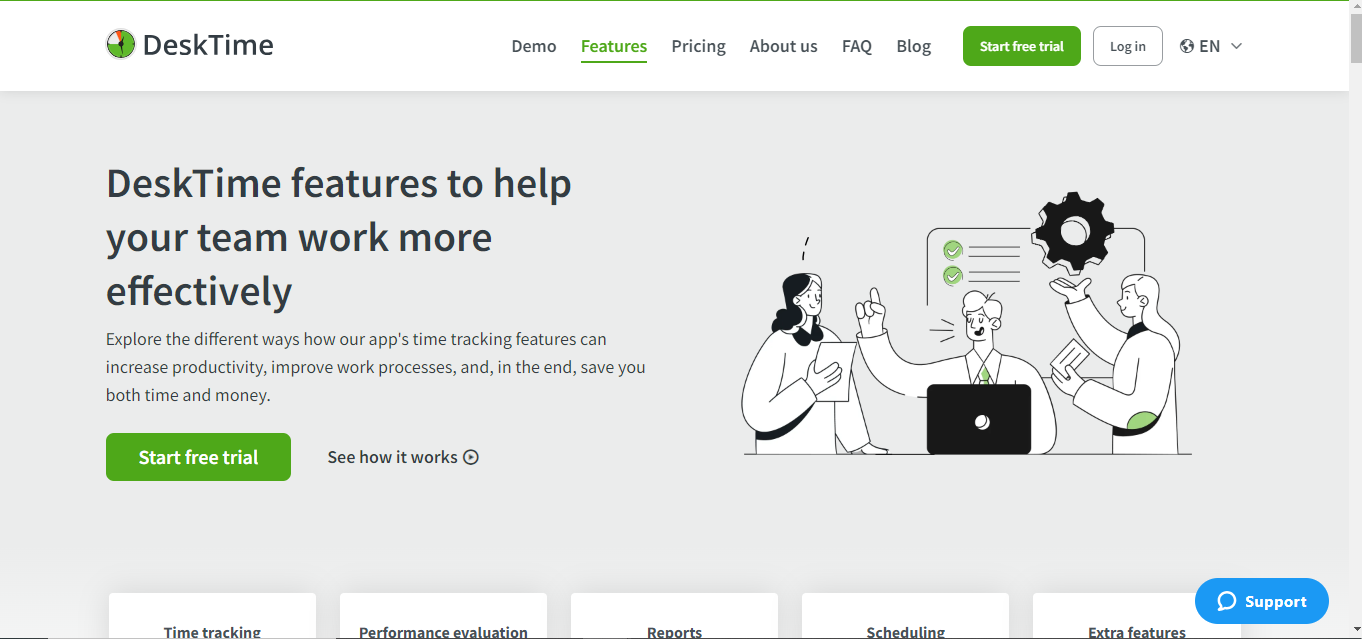Click the page vertical scrollbar thumb

[x=1354, y=40]
